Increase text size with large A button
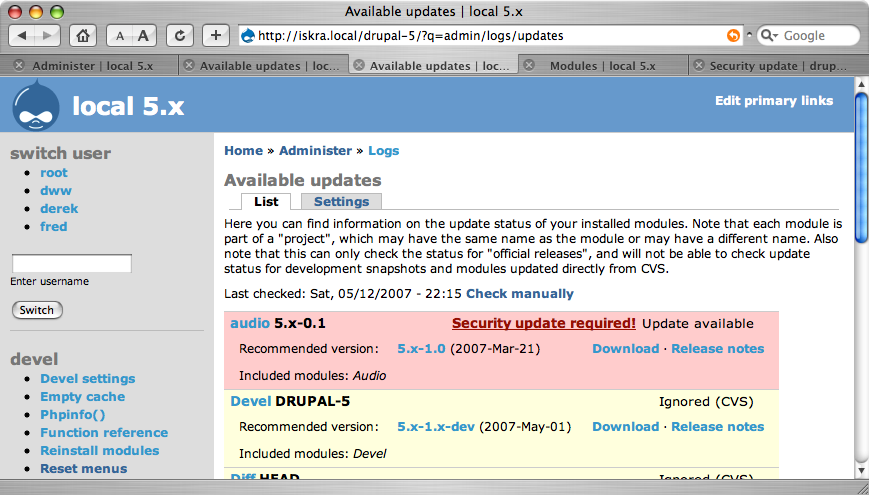 point(144,36)
